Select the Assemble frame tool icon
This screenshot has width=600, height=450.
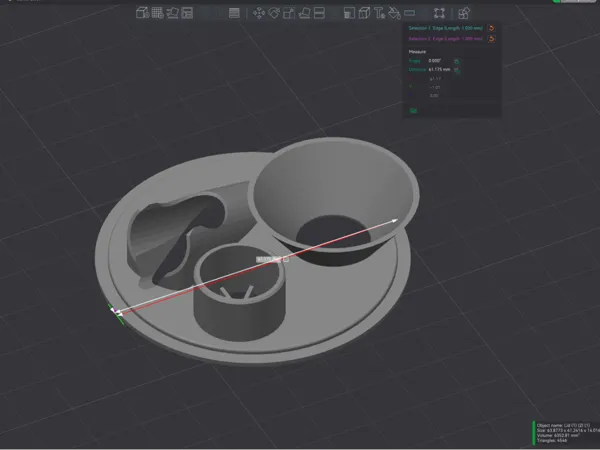pos(440,13)
